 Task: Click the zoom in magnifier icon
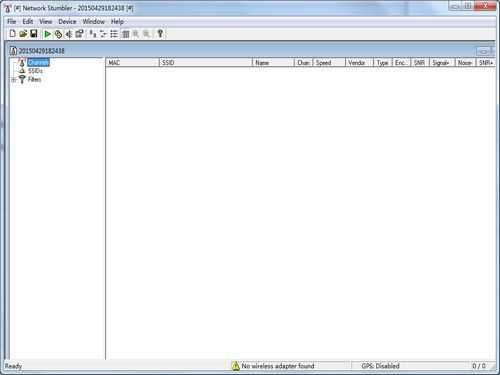point(136,34)
